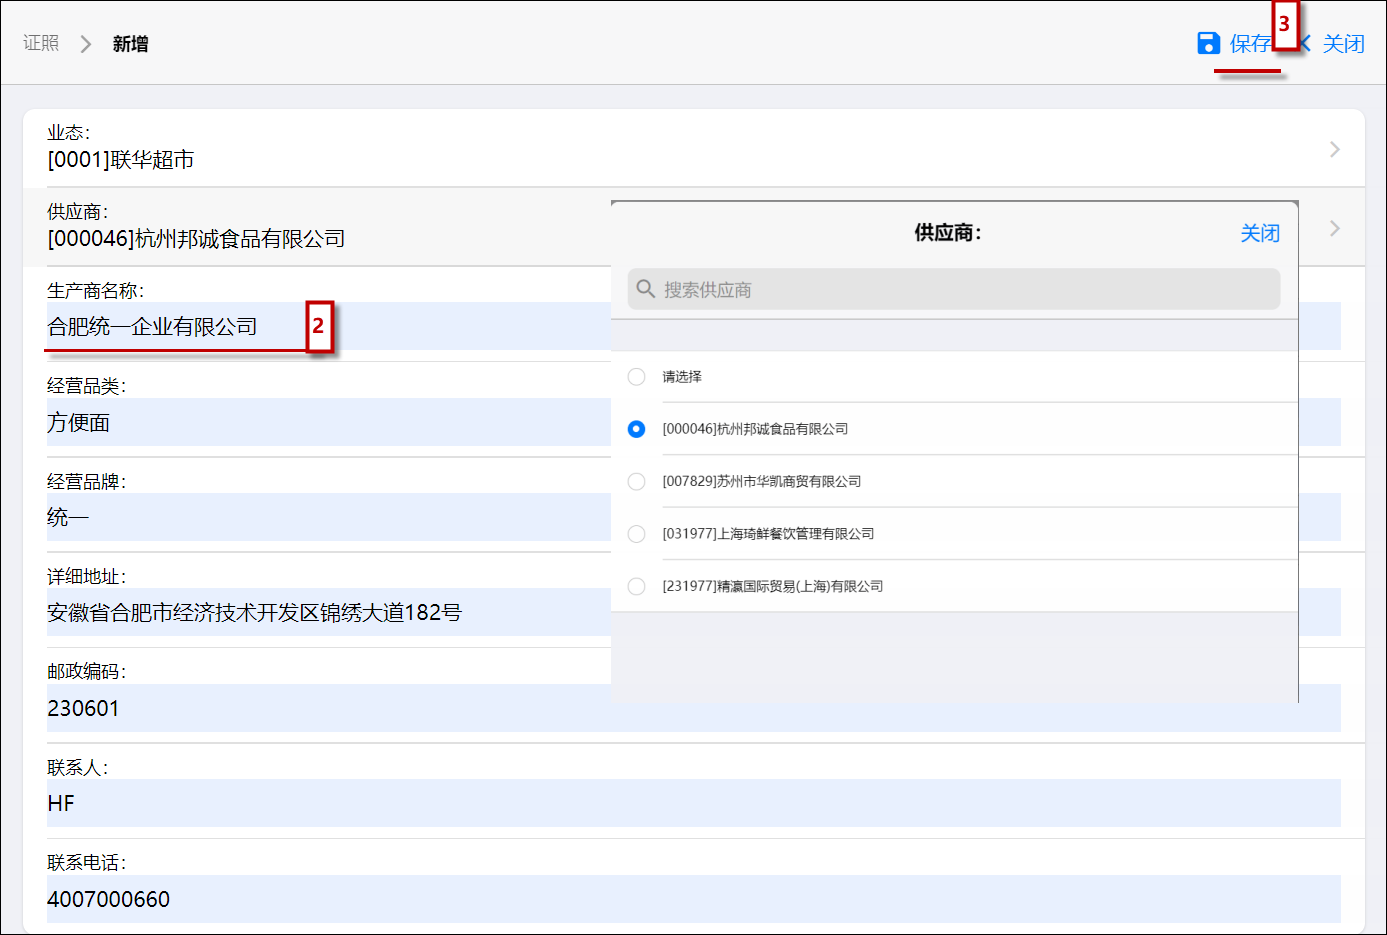Image resolution: width=1387 pixels, height=935 pixels.
Task: Expand the 供应商 row chevron
Action: (x=1335, y=228)
